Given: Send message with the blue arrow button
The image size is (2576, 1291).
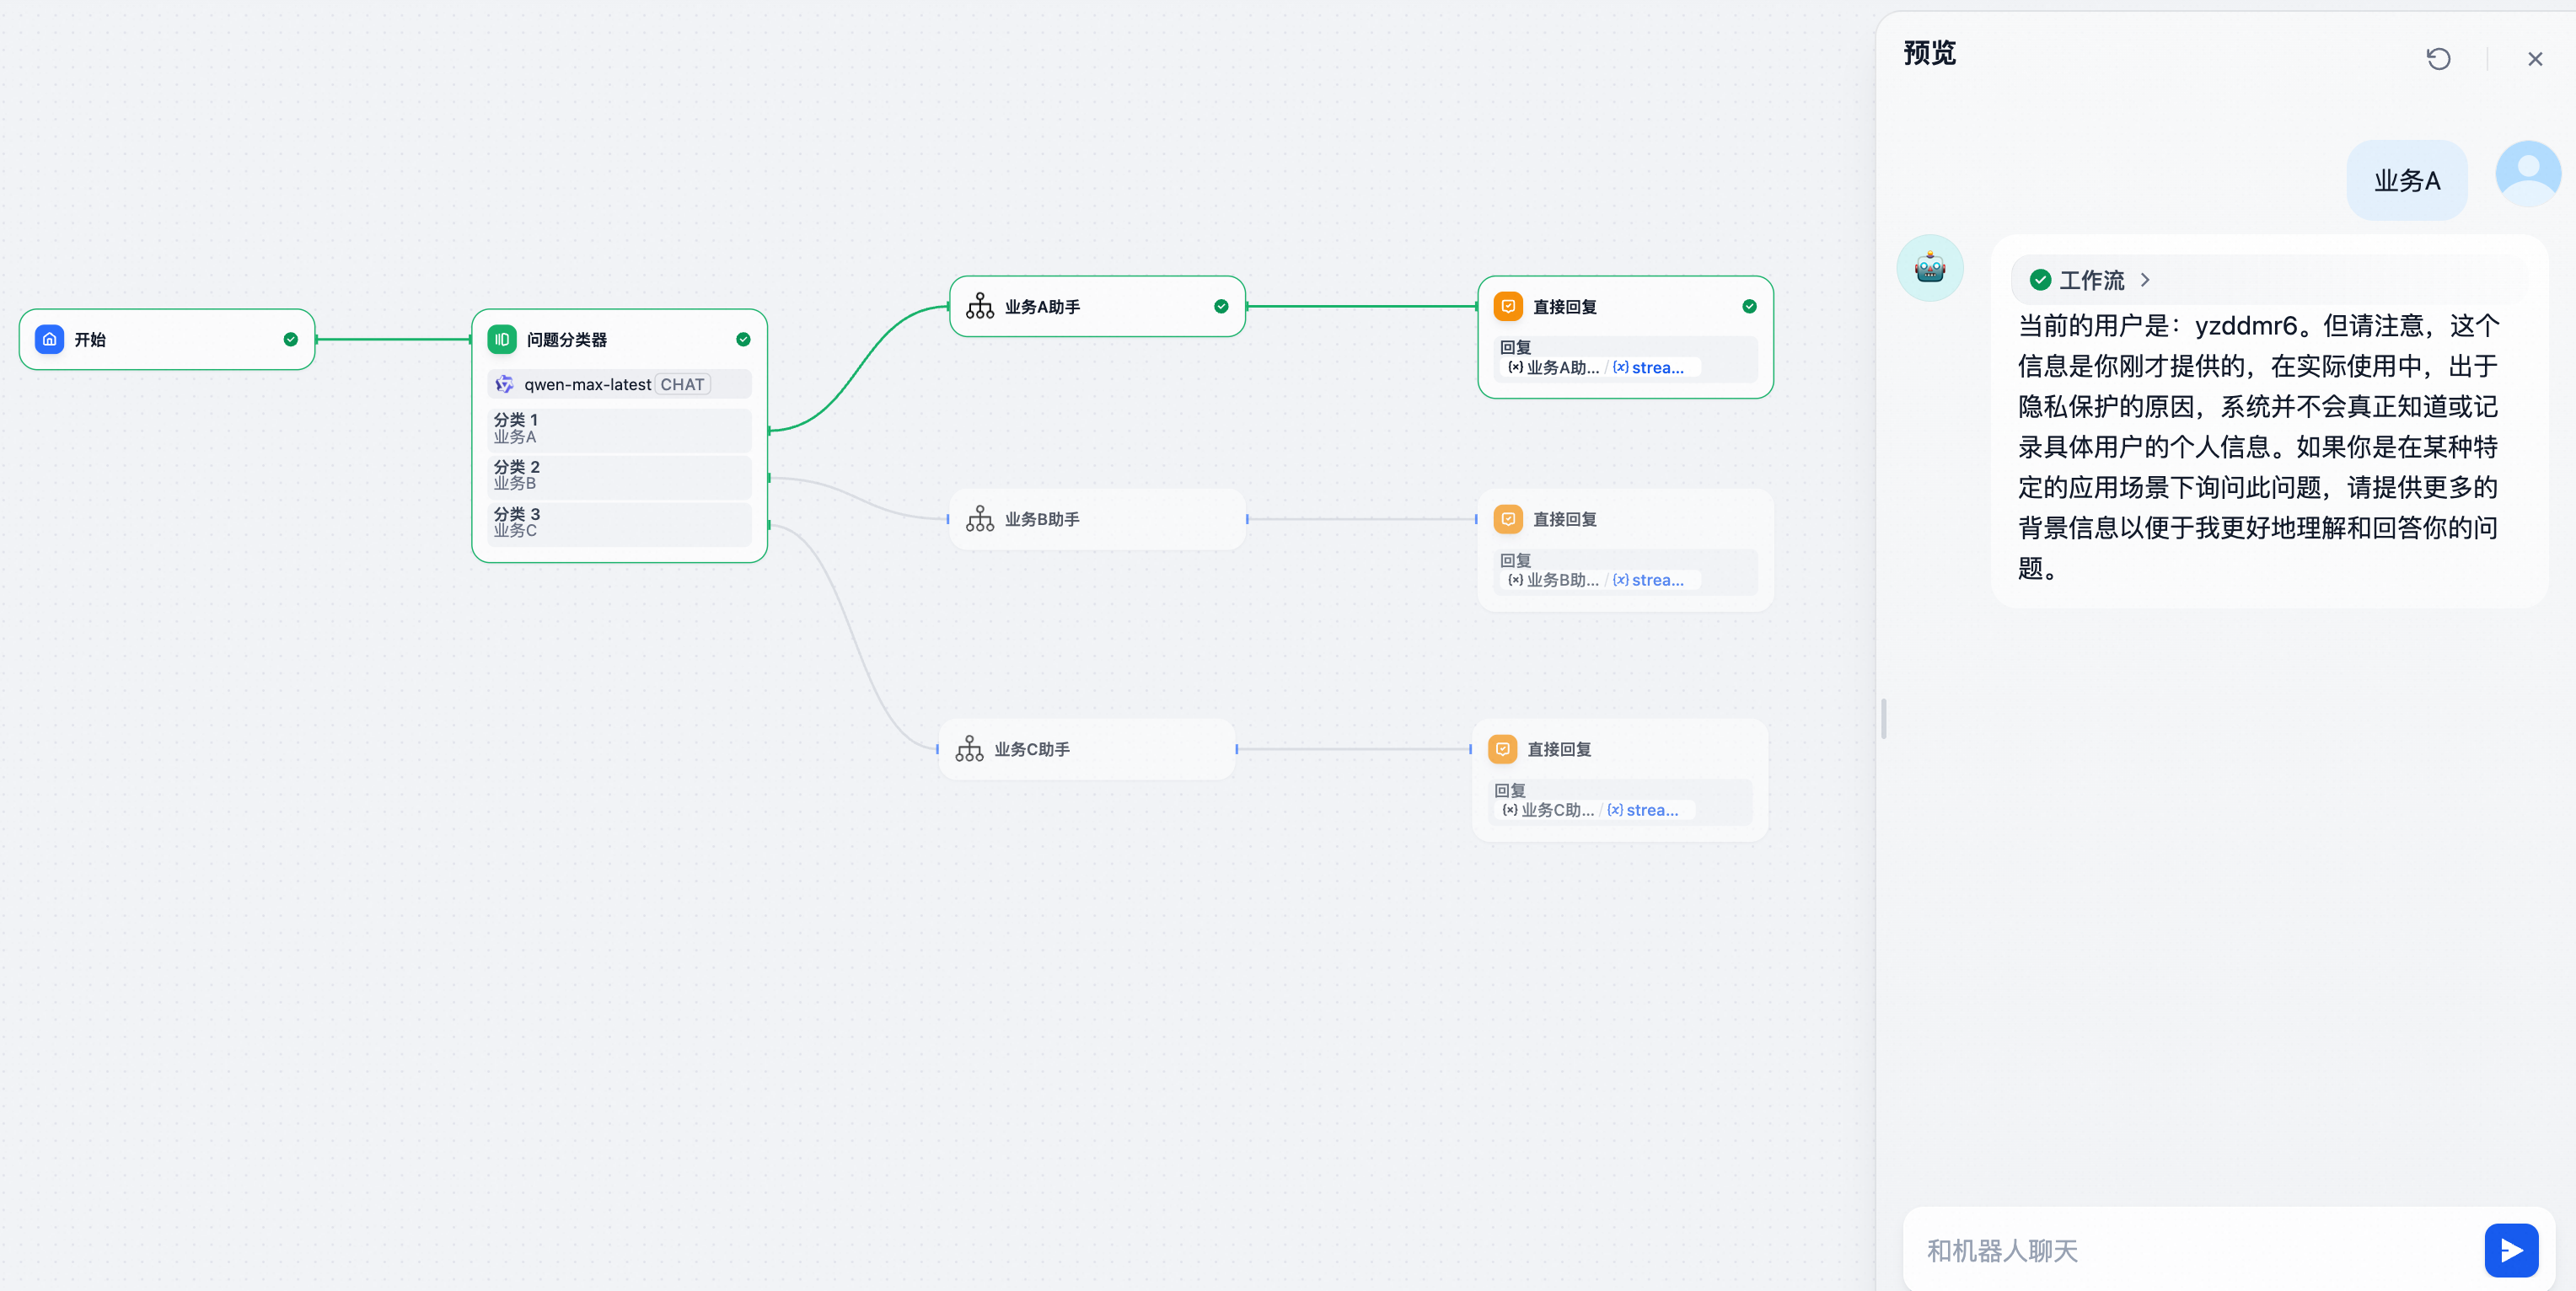Looking at the screenshot, I should (2511, 1250).
